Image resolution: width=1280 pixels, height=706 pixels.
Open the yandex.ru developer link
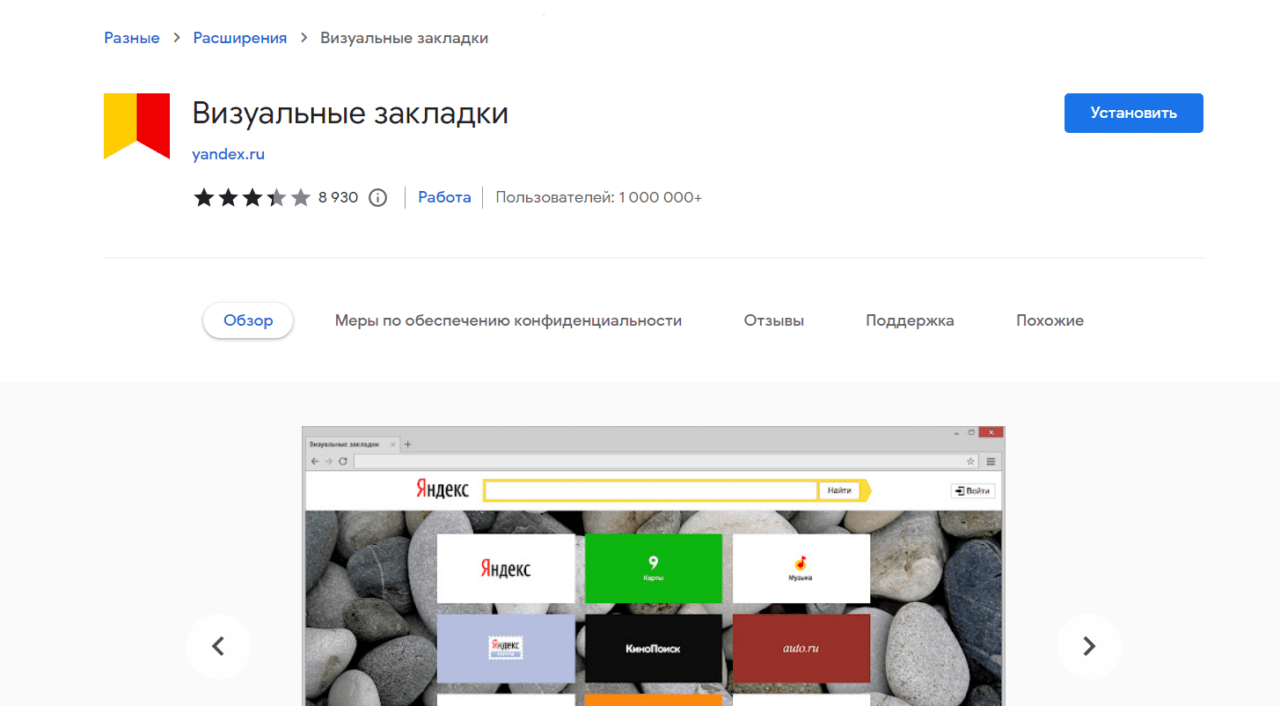[x=228, y=154]
